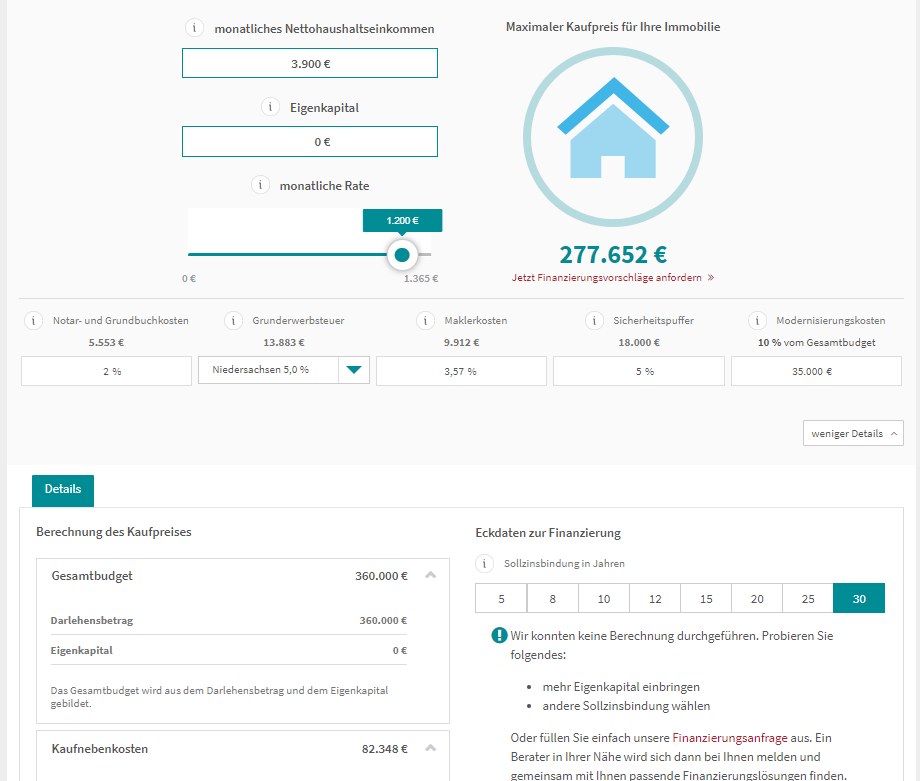The width and height of the screenshot is (920, 781).
Task: Open the Finanzierungsanfrage link
Action: click(729, 738)
